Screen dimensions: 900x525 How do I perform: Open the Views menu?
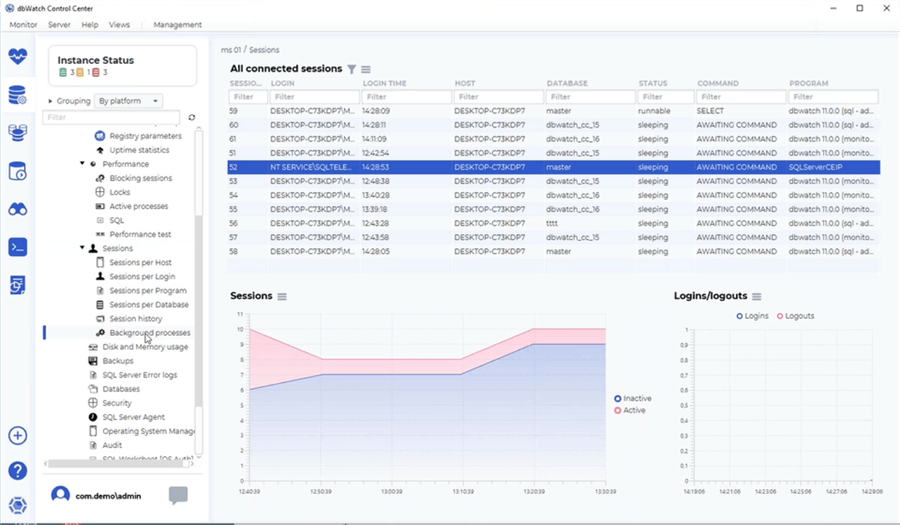pyautogui.click(x=119, y=25)
